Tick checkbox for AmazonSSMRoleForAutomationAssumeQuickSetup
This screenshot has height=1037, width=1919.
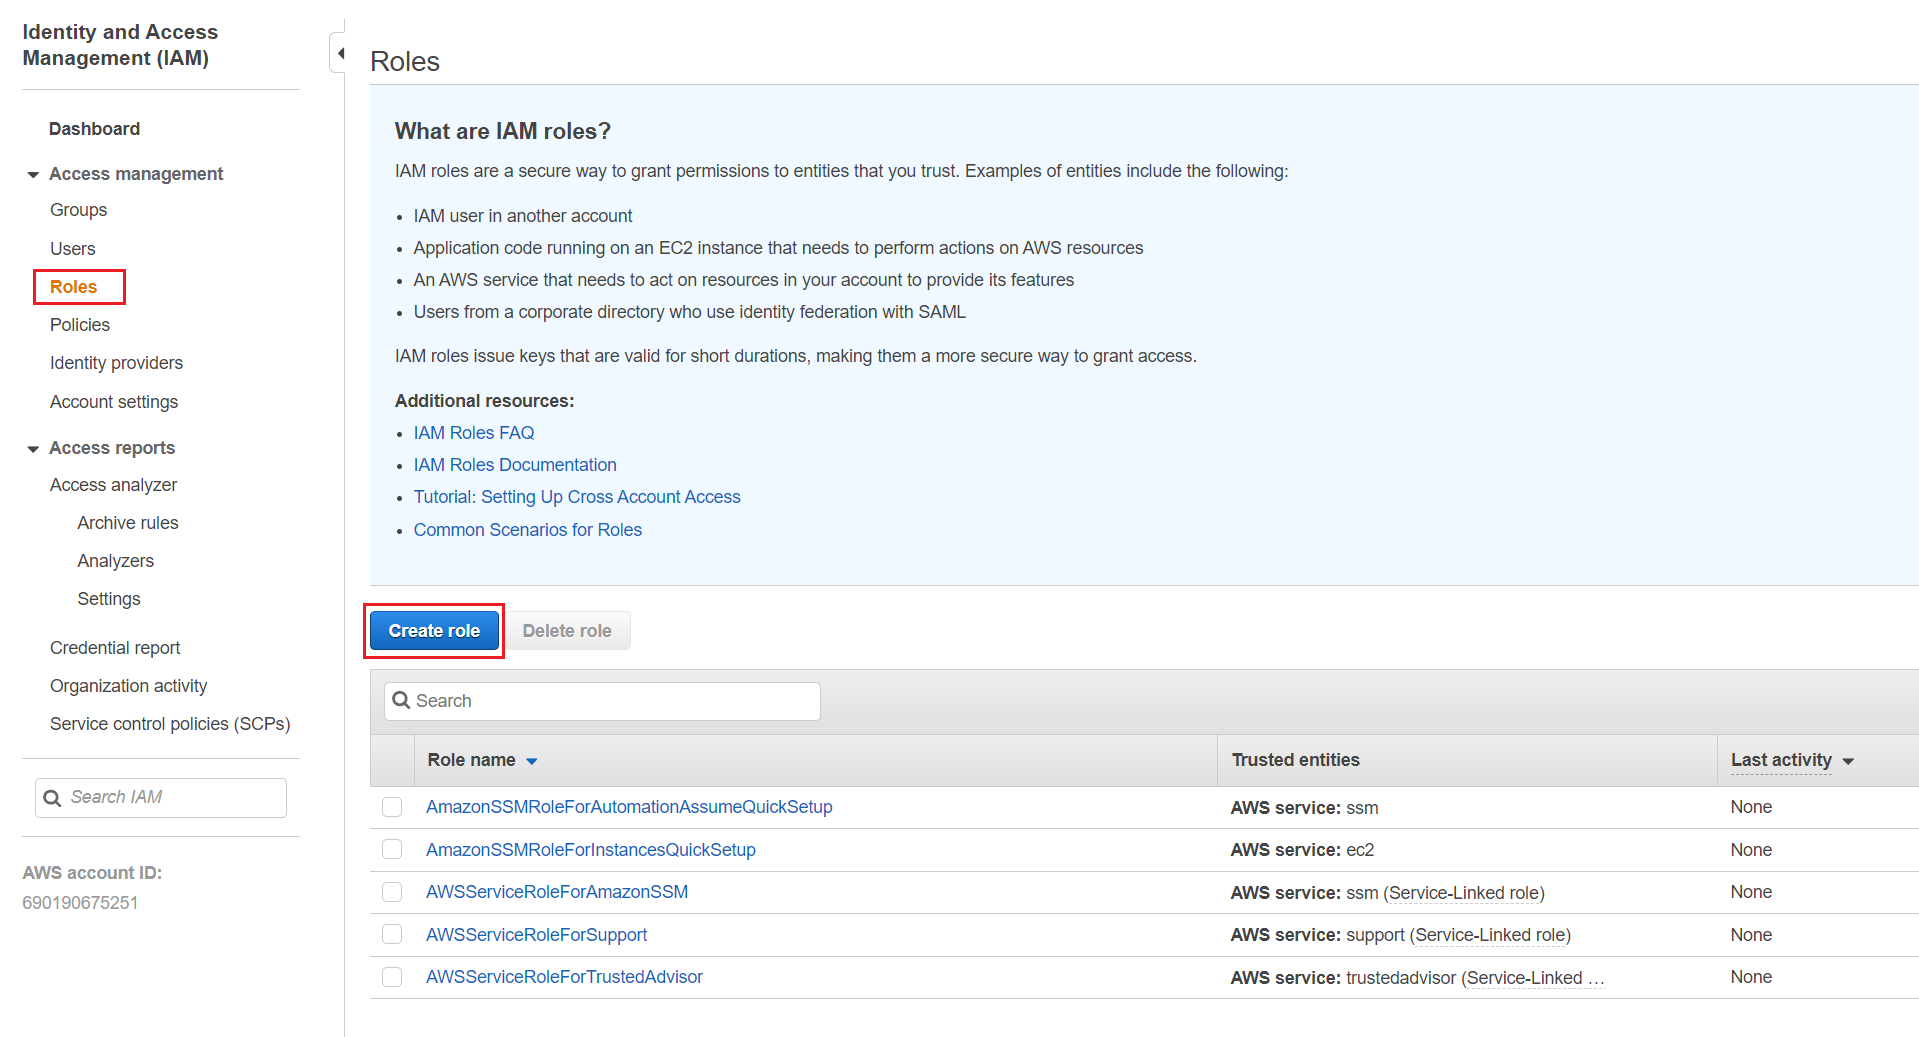(x=392, y=807)
